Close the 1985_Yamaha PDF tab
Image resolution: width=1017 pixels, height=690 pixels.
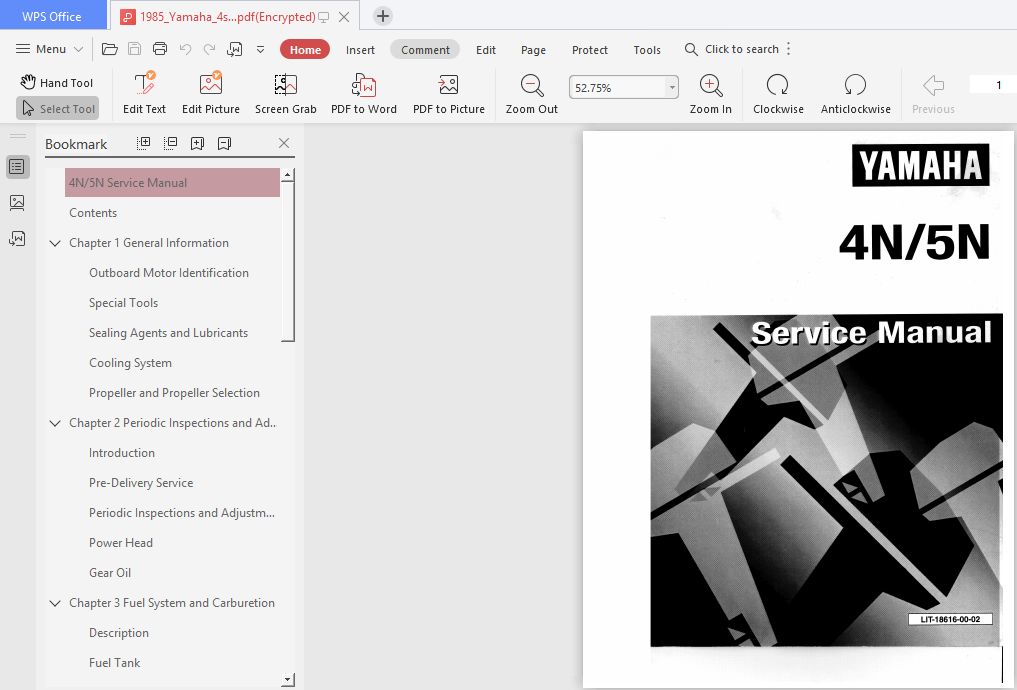344,17
